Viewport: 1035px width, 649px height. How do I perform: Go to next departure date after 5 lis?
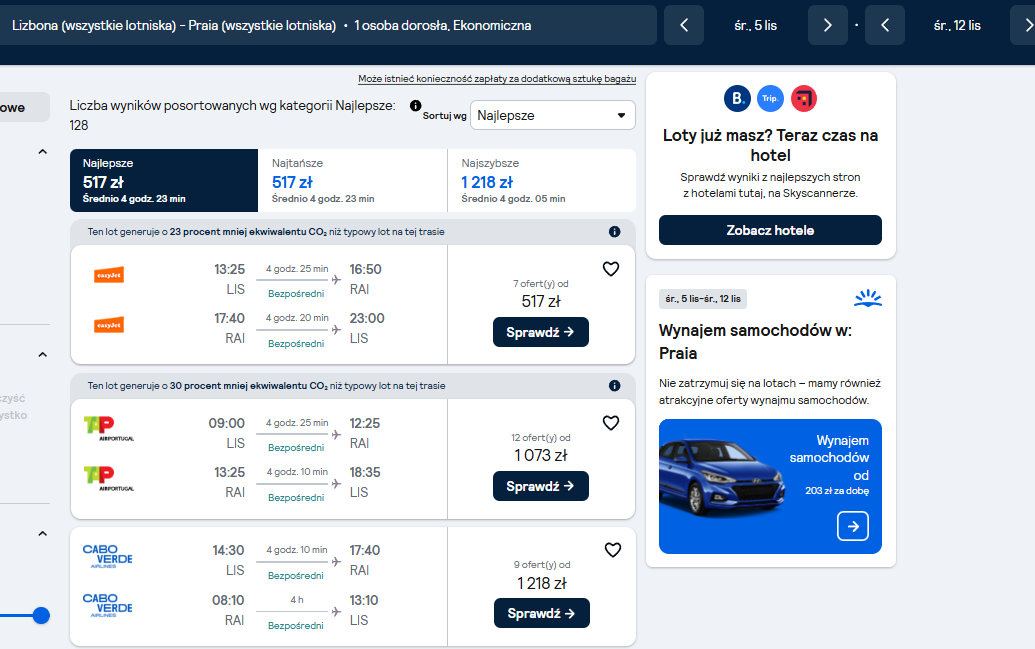tap(828, 25)
